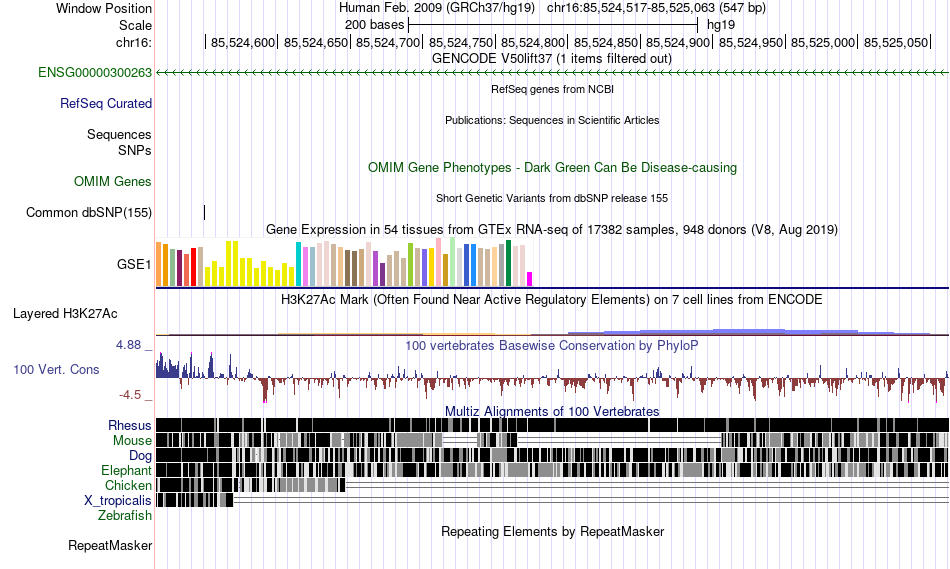950x569 pixels.
Task: Click the RefSeq genes from NCBI title
Action: click(553, 89)
